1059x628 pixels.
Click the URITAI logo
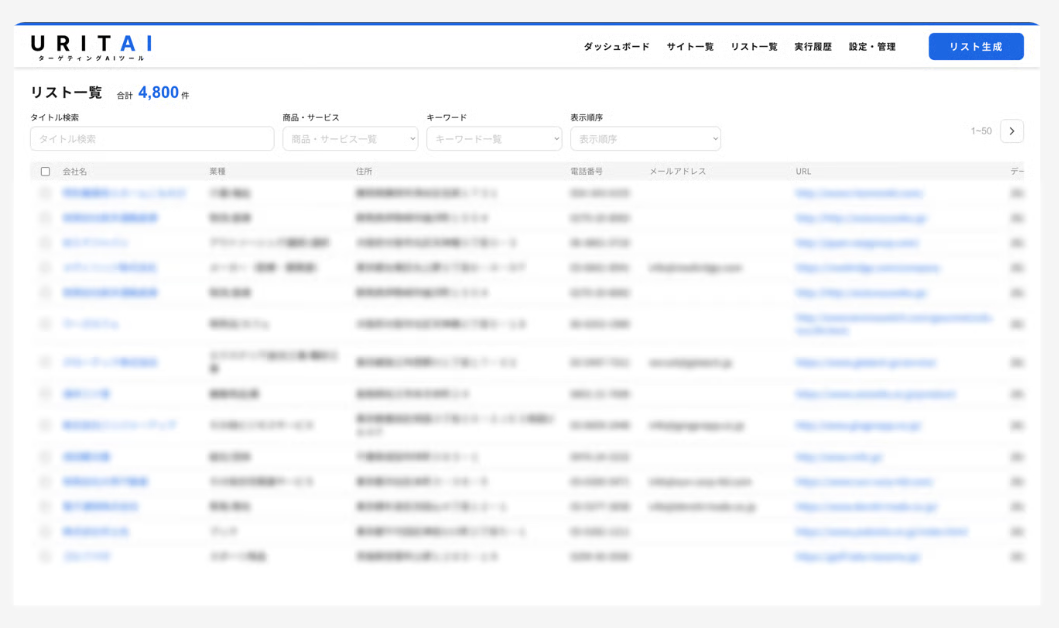[91, 47]
